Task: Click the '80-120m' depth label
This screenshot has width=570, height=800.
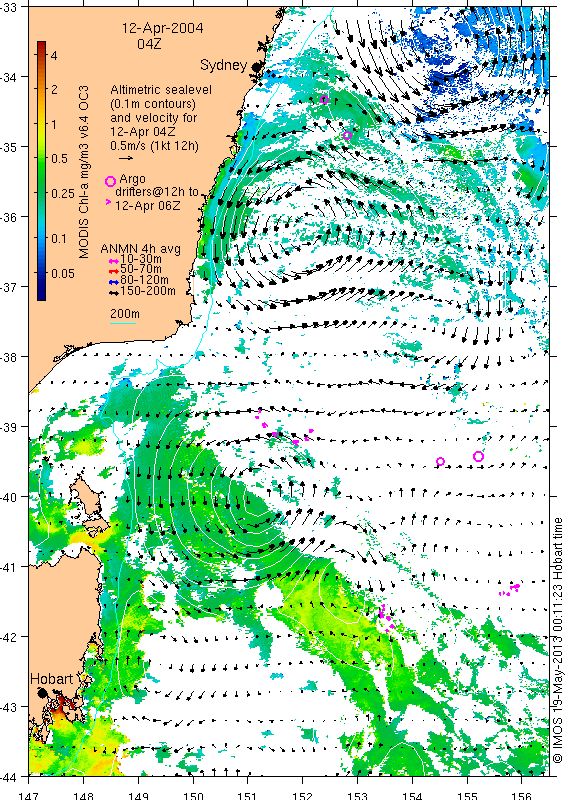Action: click(144, 280)
